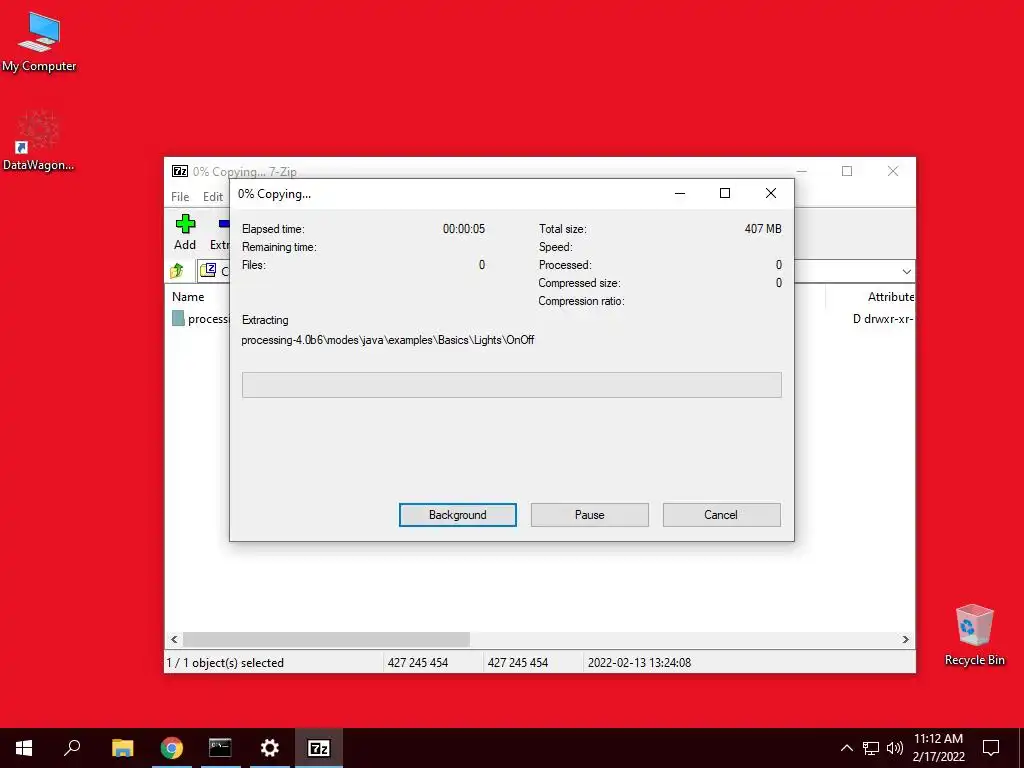The image size is (1024, 768).
Task: Open Google Chrome from the taskbar
Action: tap(172, 748)
